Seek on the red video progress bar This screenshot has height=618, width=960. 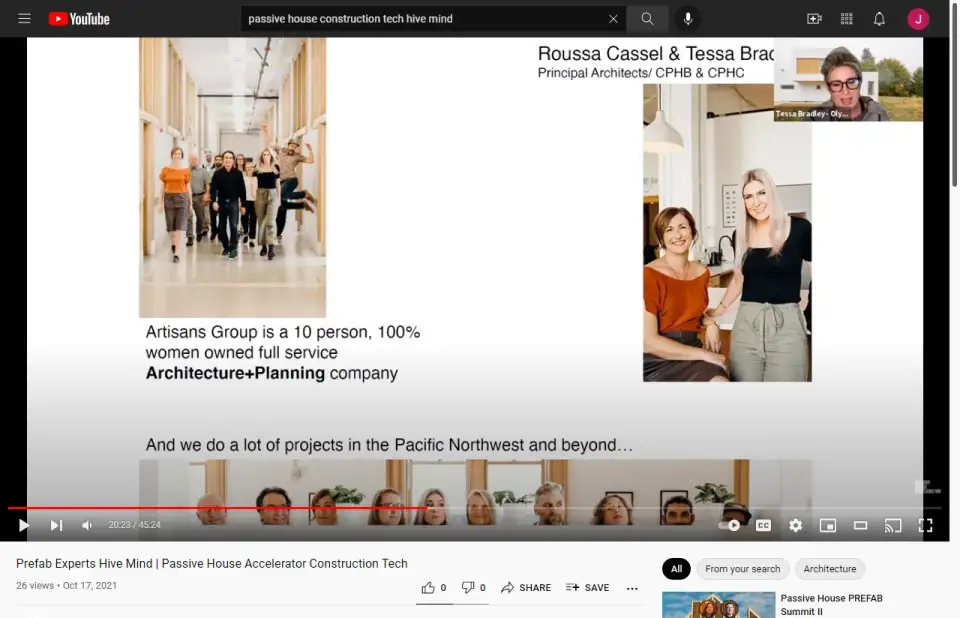[x=300, y=508]
